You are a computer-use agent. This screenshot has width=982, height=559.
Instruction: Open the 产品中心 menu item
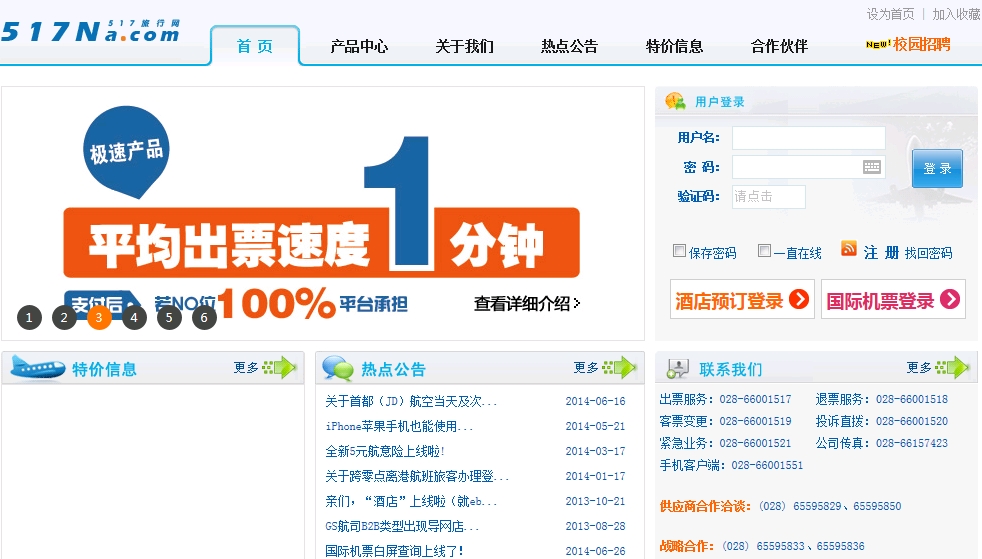tap(359, 46)
